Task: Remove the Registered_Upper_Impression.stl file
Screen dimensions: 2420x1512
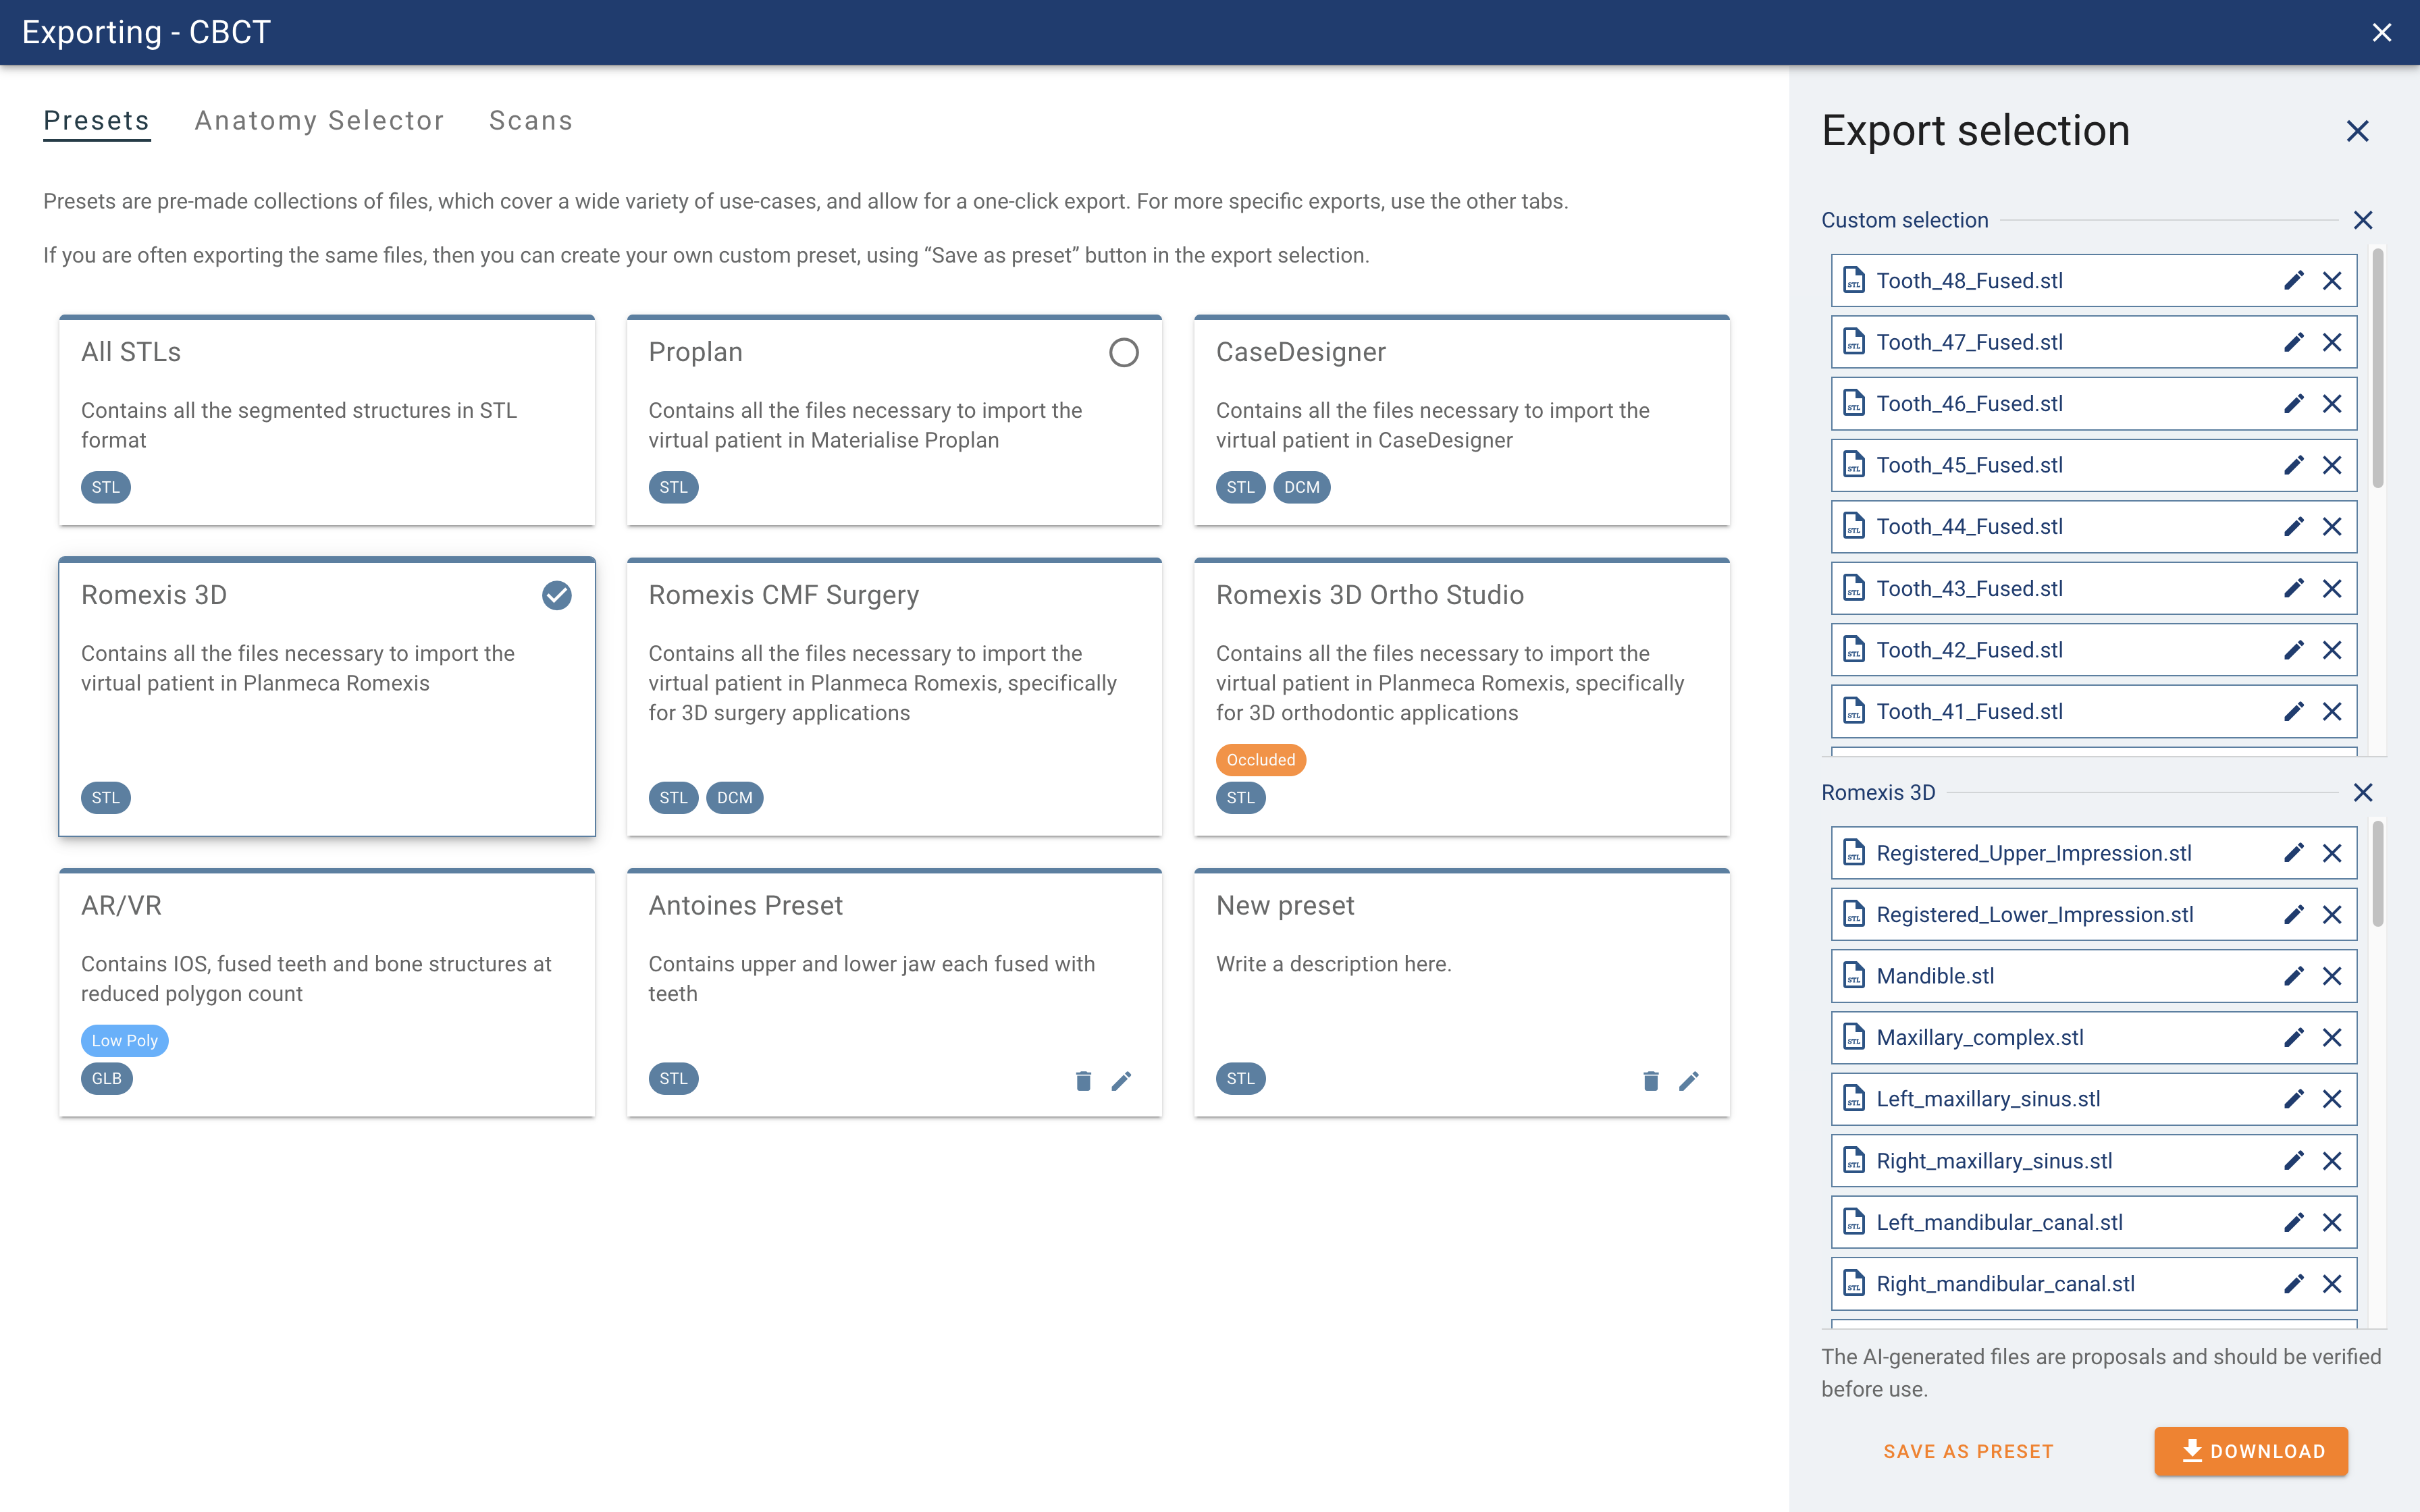Action: pyautogui.click(x=2332, y=853)
